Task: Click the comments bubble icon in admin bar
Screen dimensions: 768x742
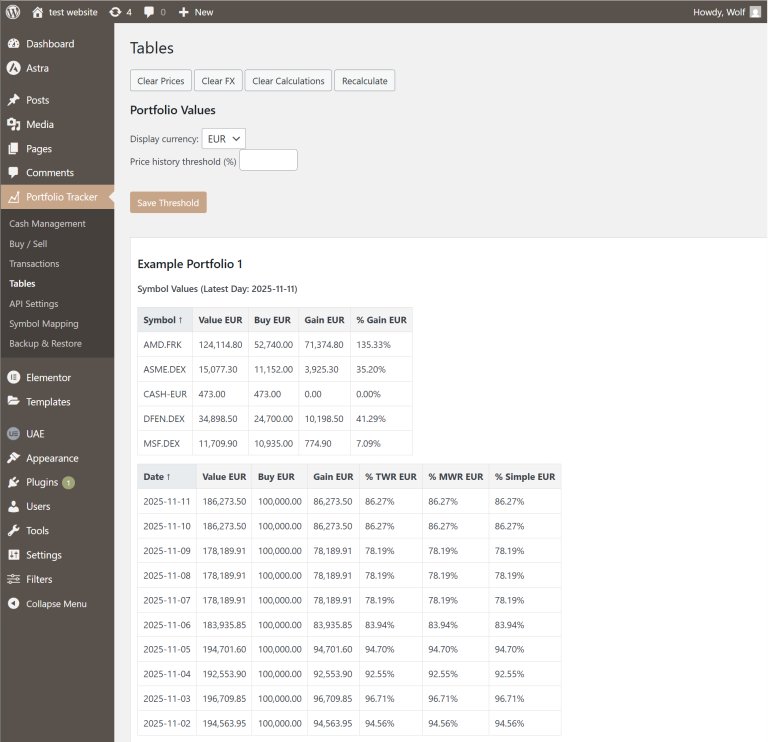Action: (x=149, y=12)
